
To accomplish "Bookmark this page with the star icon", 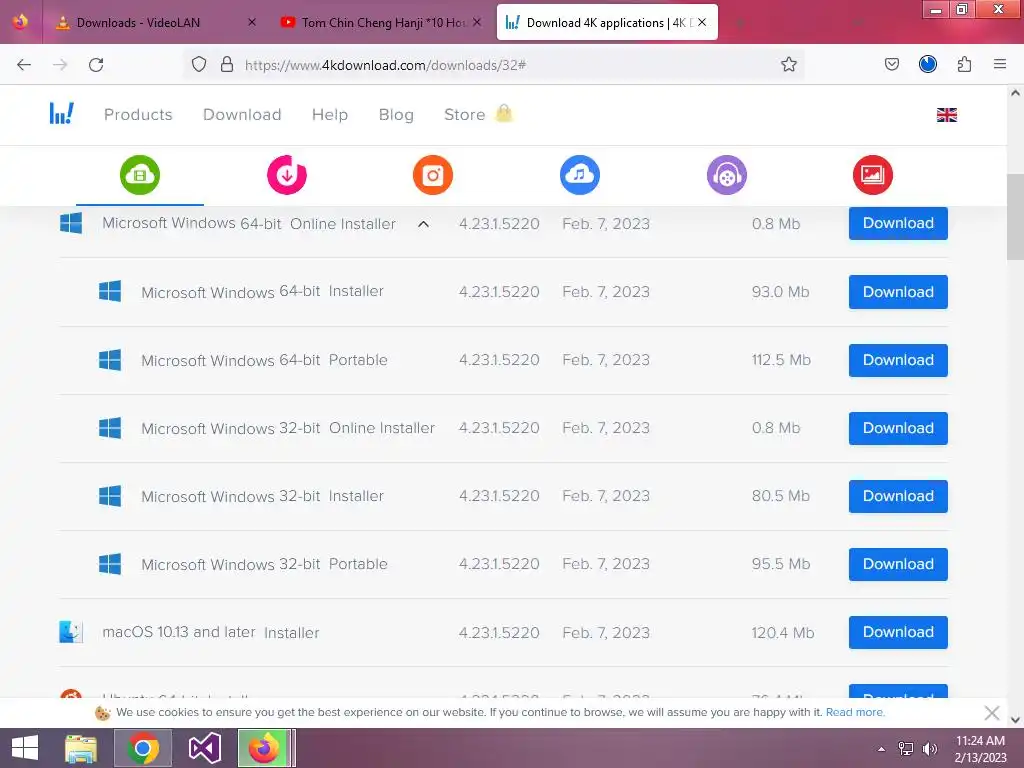I will [x=789, y=64].
